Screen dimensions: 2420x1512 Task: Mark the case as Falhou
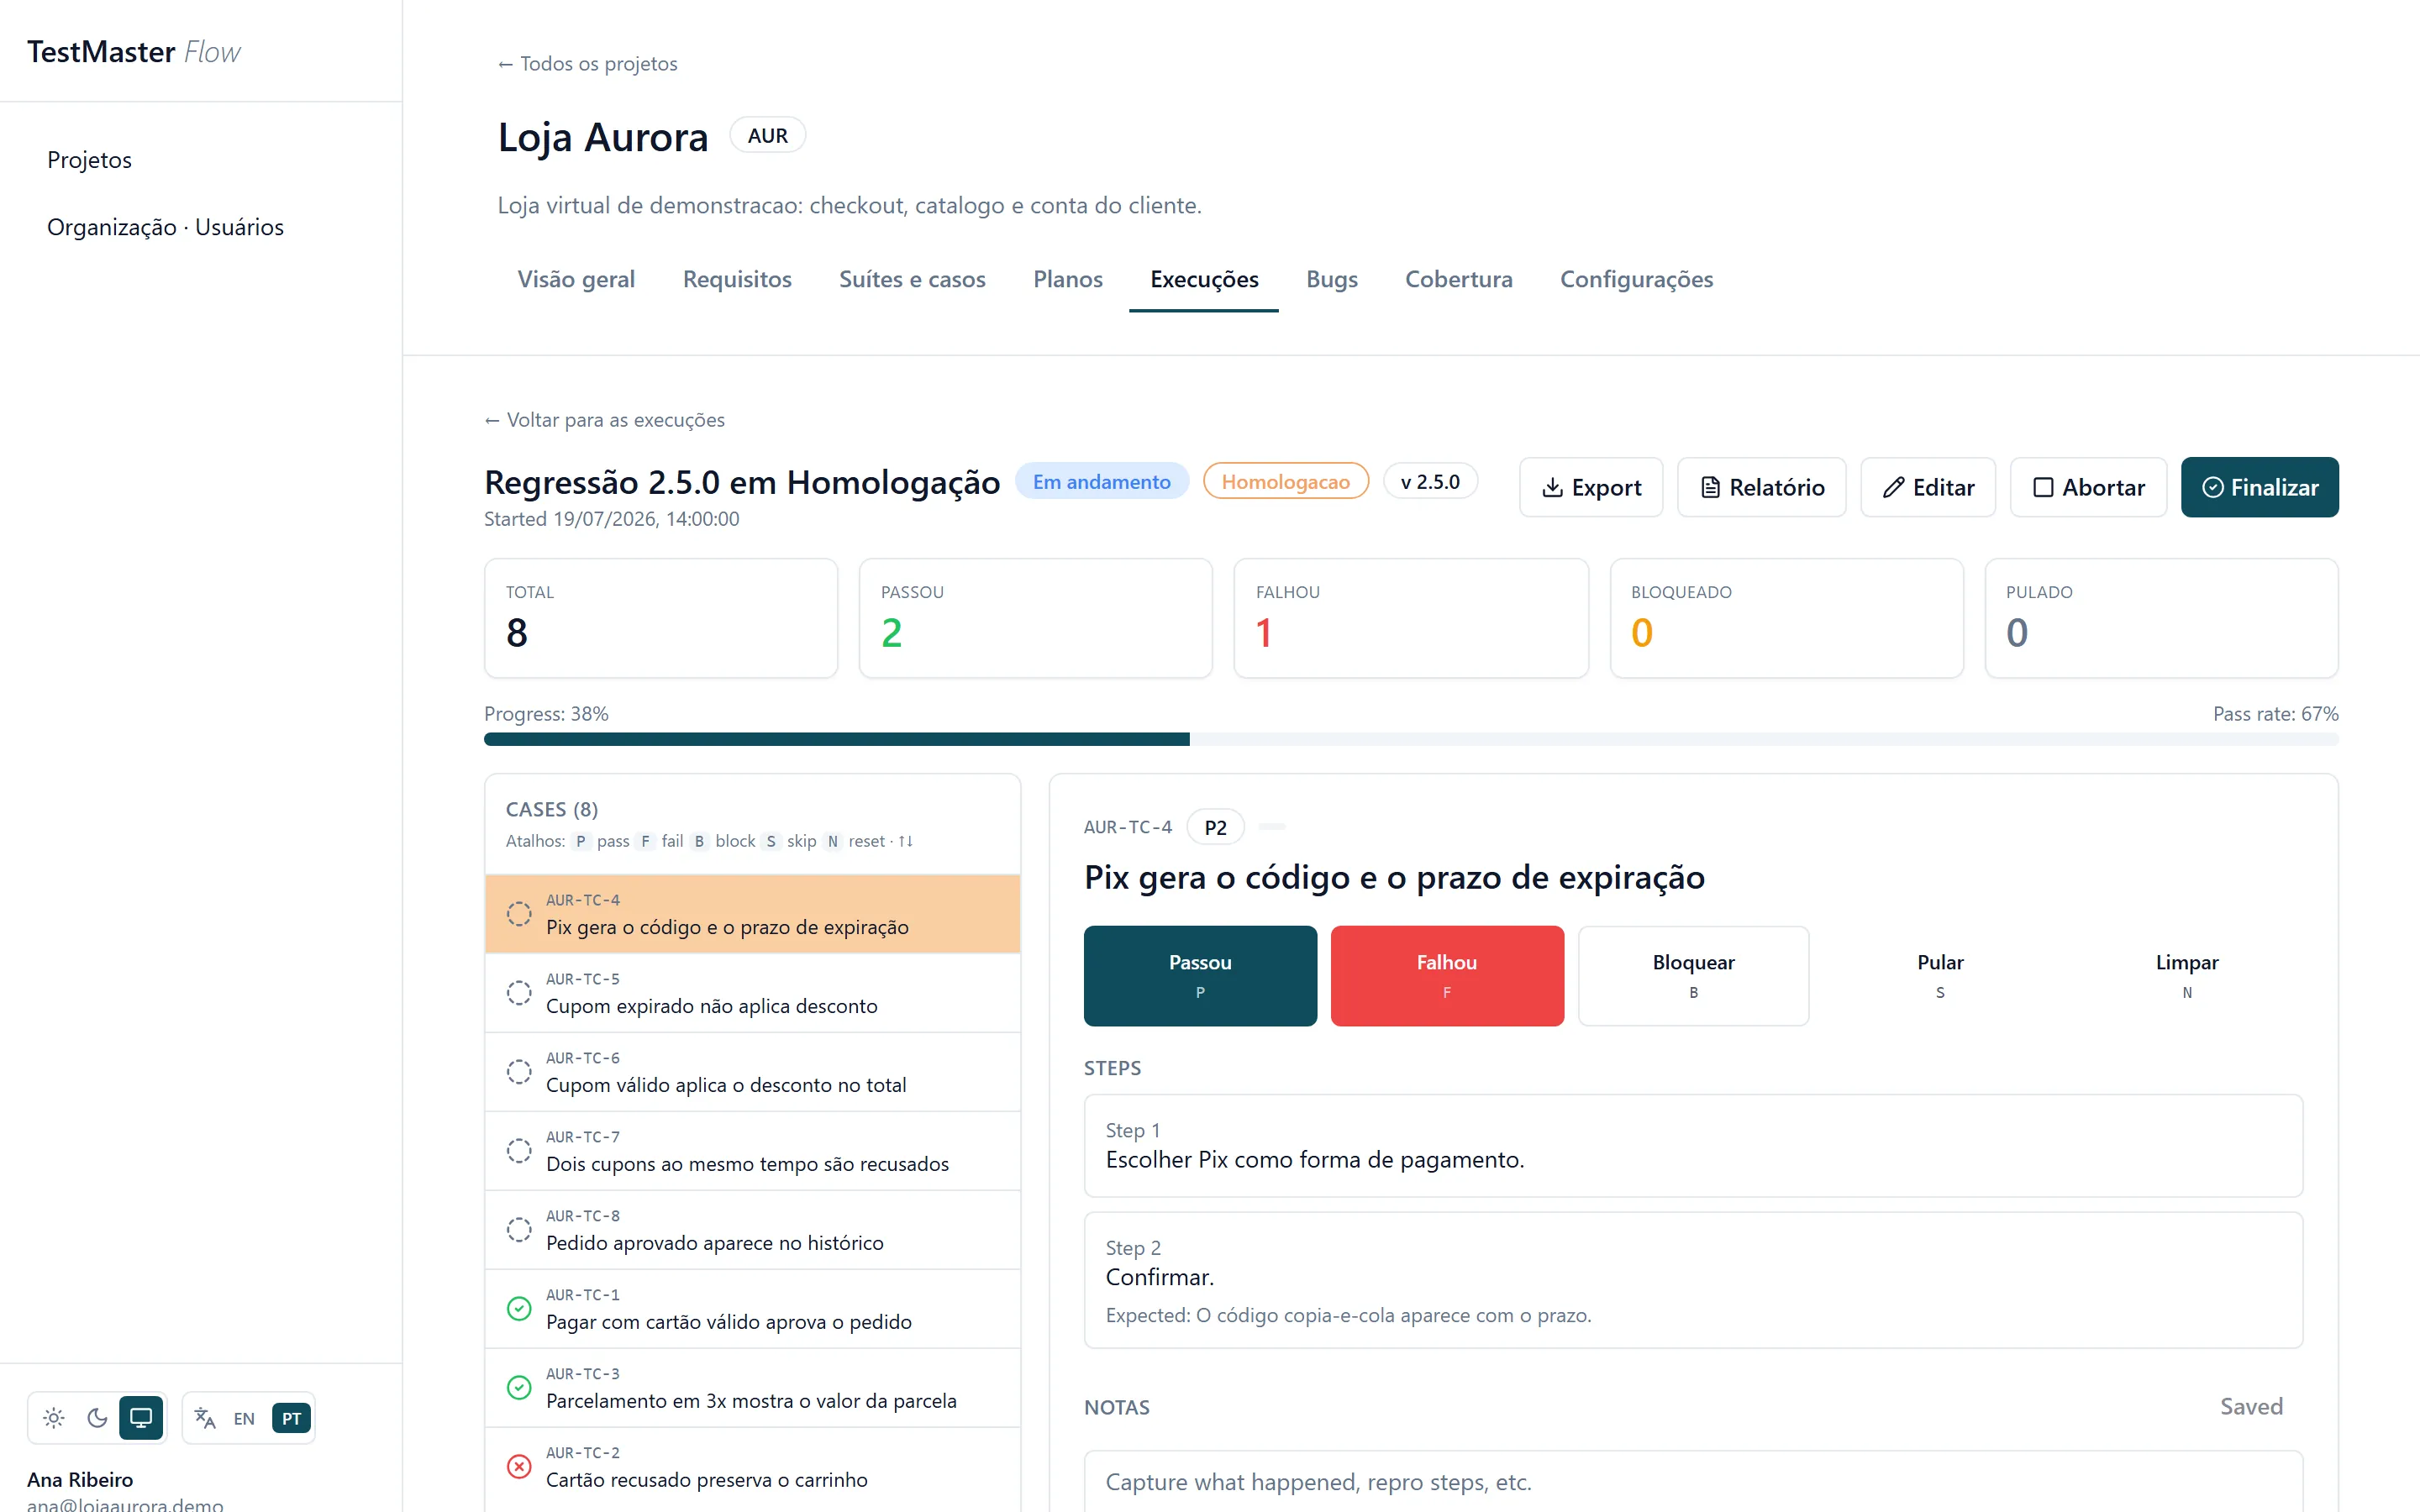click(1446, 975)
